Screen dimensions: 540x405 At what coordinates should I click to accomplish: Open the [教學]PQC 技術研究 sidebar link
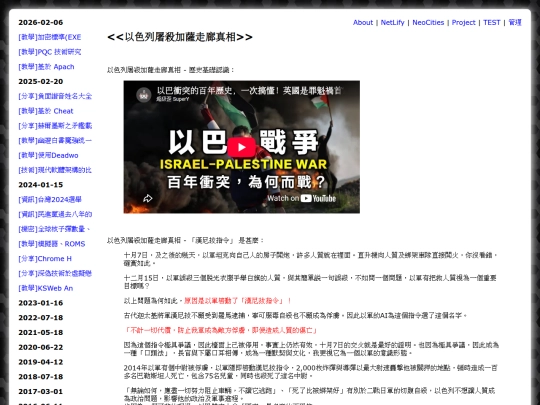point(50,52)
